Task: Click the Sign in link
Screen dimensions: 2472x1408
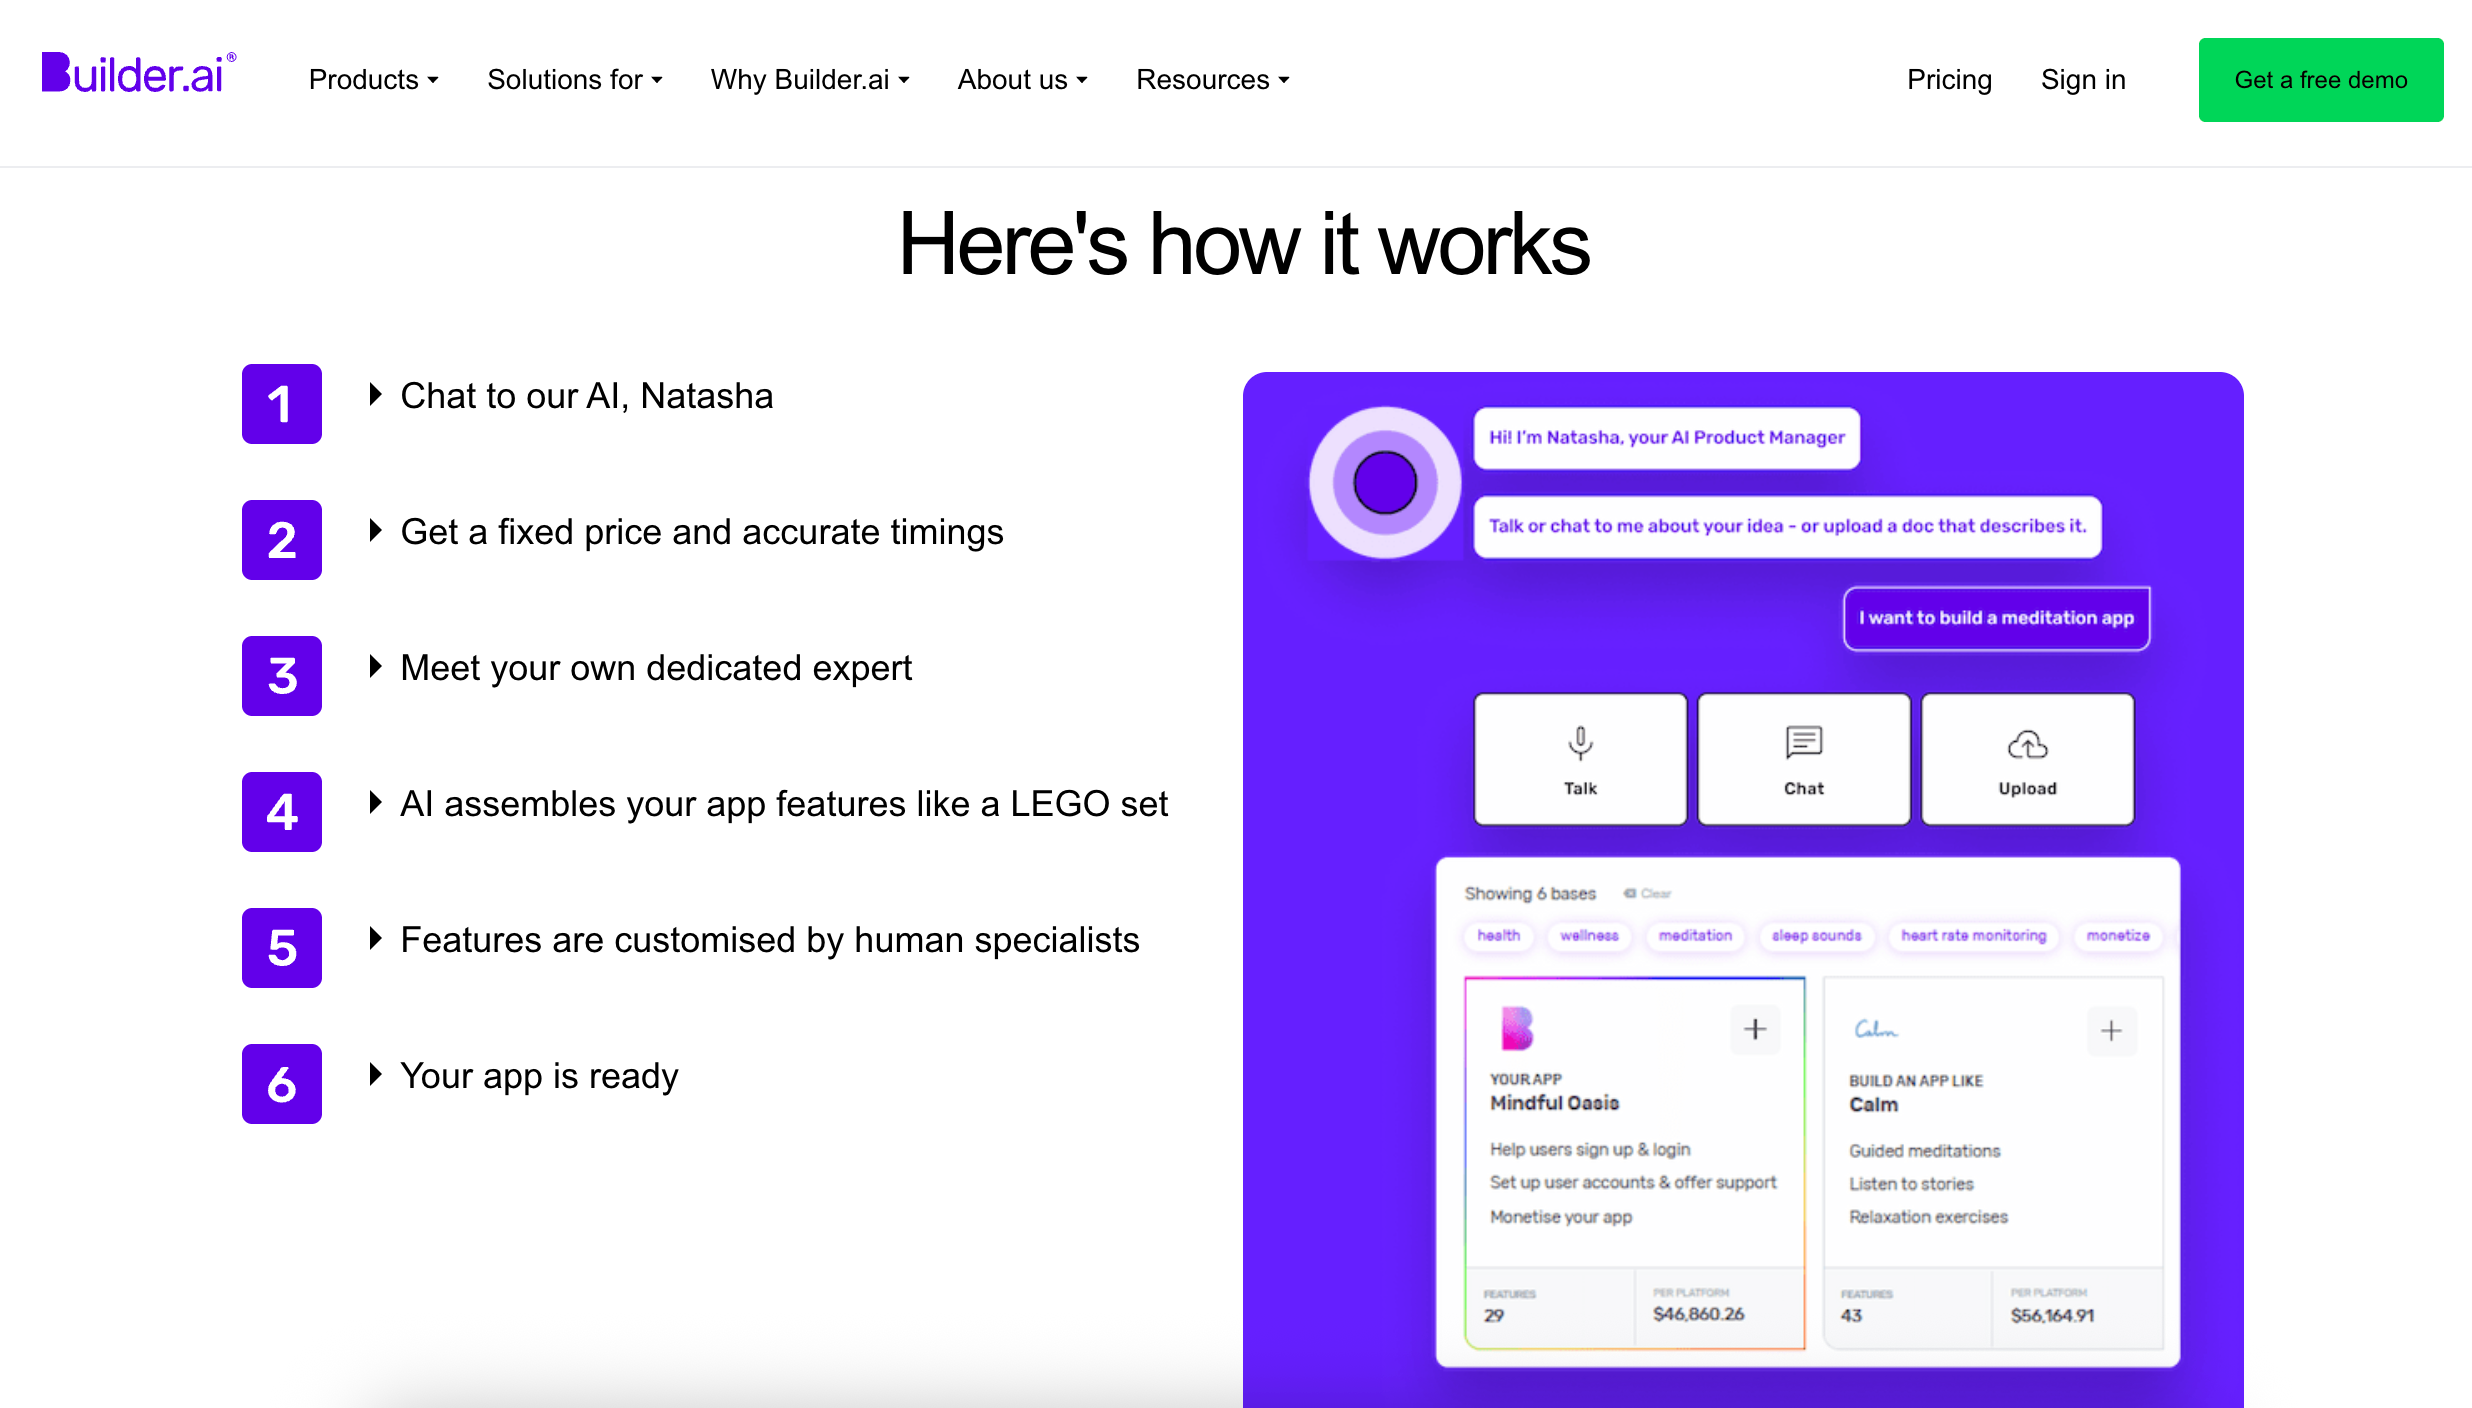Action: point(2083,79)
